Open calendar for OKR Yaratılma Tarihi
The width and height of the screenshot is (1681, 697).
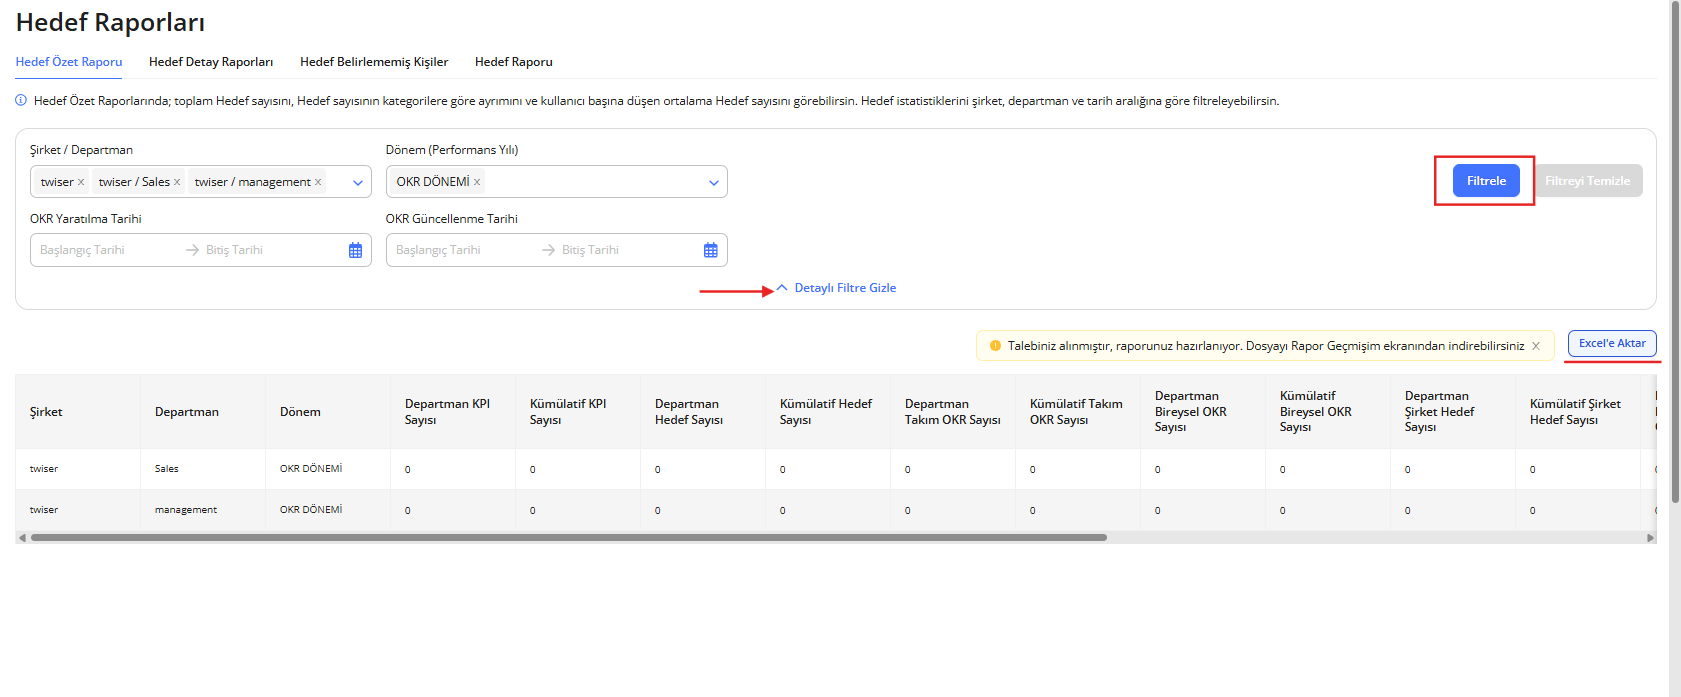point(355,250)
